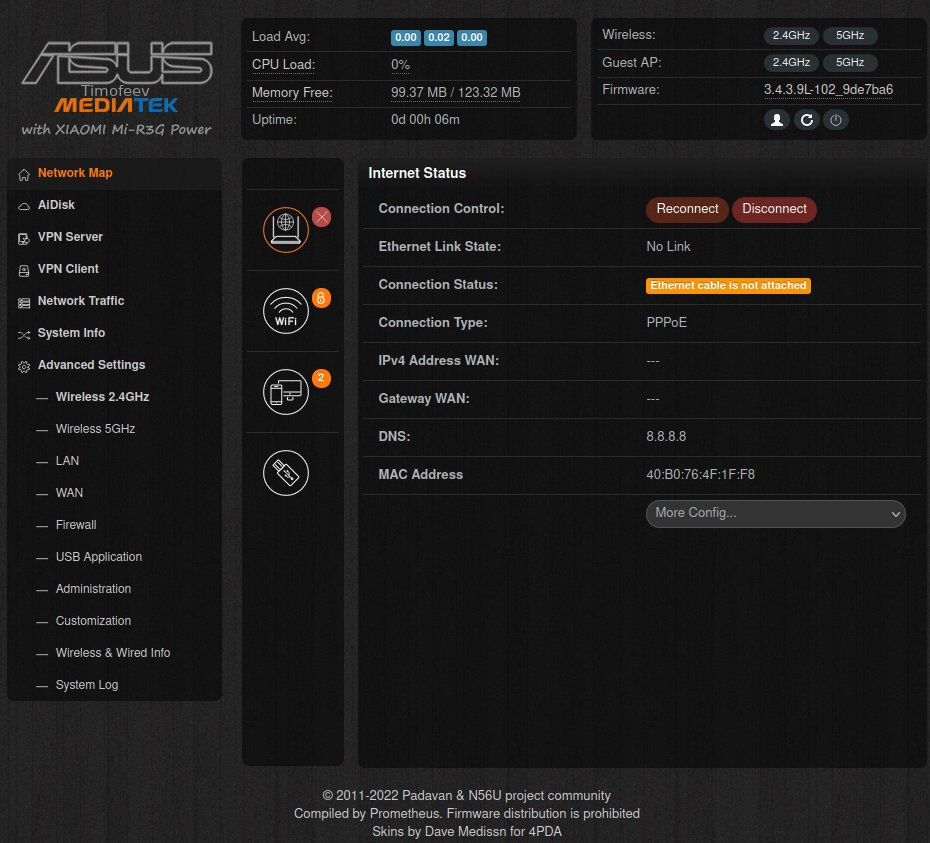Click the ASUS MediaTek logo
Image resolution: width=930 pixels, height=843 pixels.
117,89
